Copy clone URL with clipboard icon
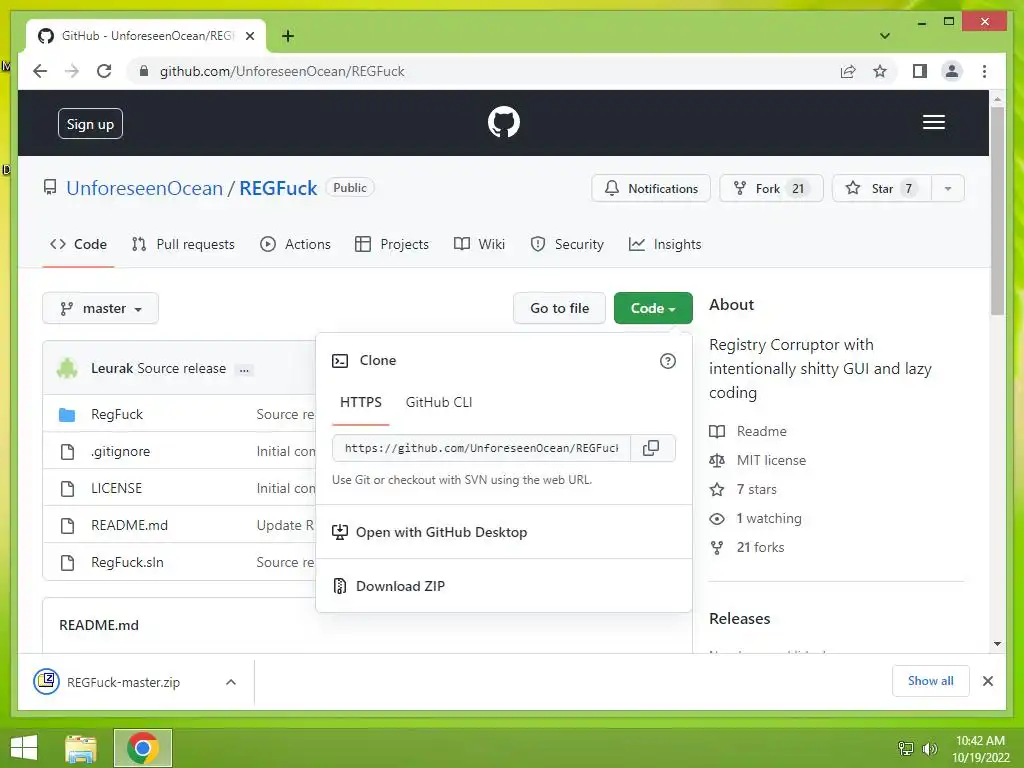 coord(651,448)
